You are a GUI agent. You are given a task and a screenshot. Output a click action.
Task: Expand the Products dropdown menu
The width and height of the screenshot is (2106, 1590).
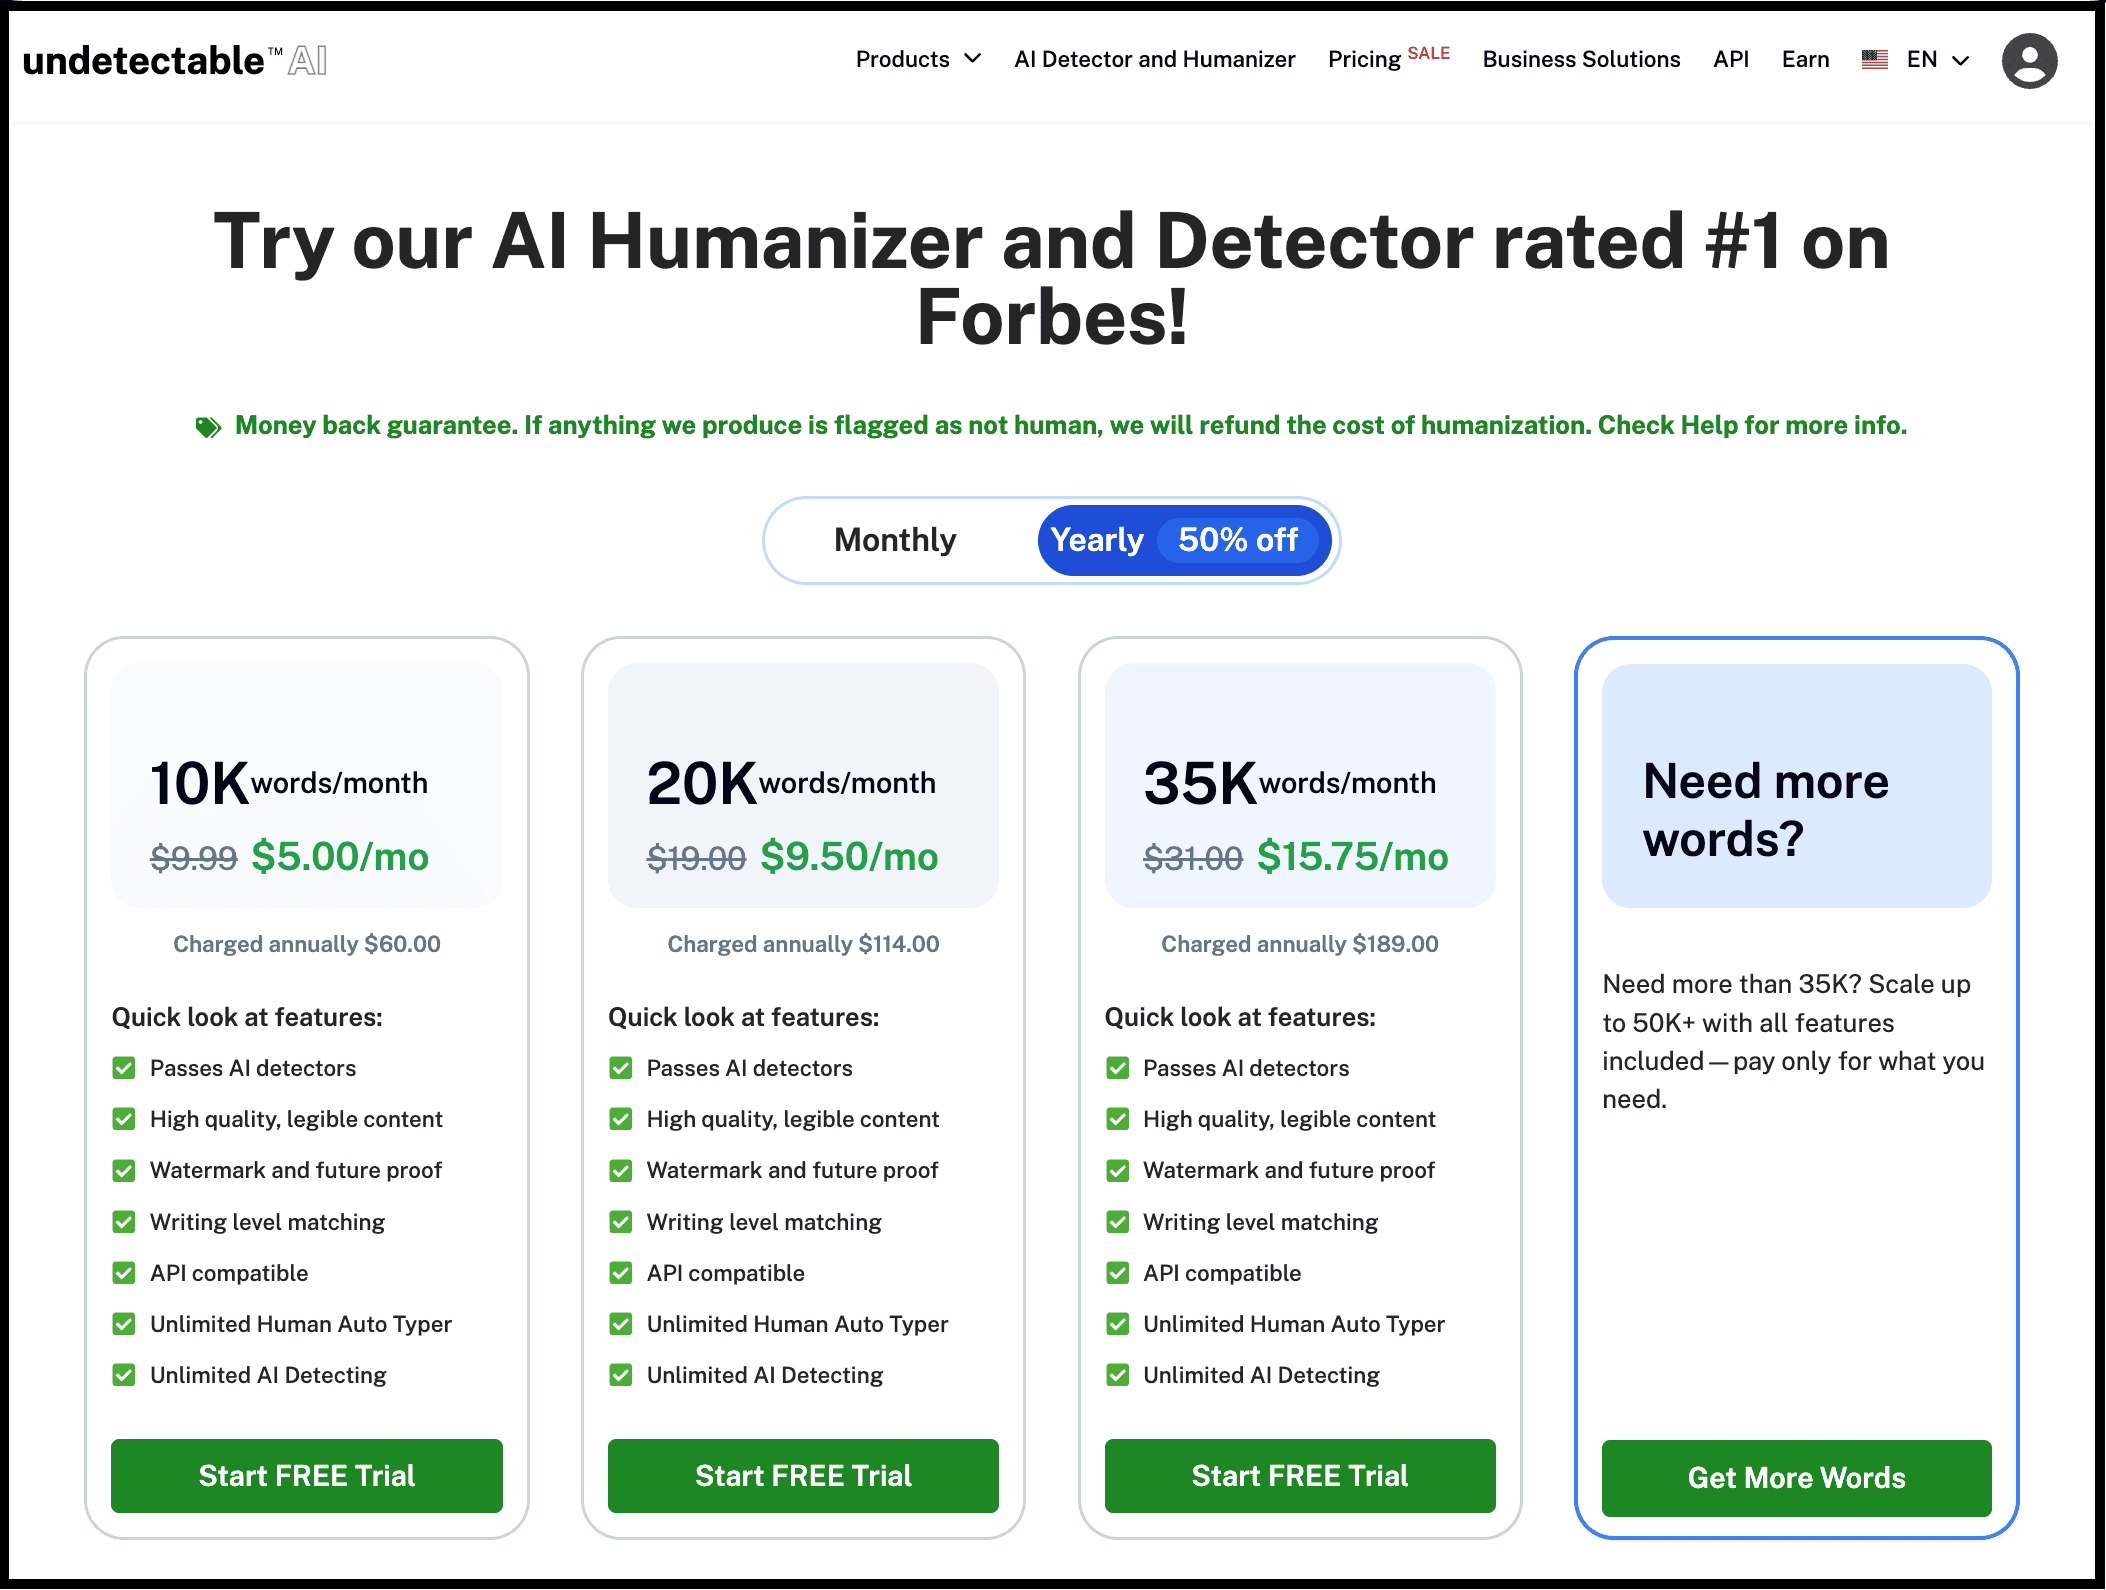click(918, 59)
